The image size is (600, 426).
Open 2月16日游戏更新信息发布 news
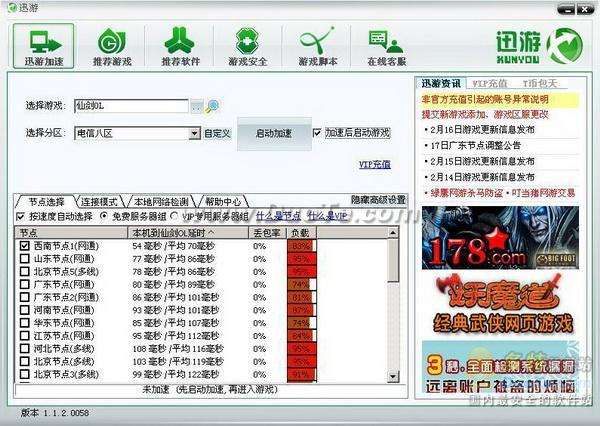point(482,130)
